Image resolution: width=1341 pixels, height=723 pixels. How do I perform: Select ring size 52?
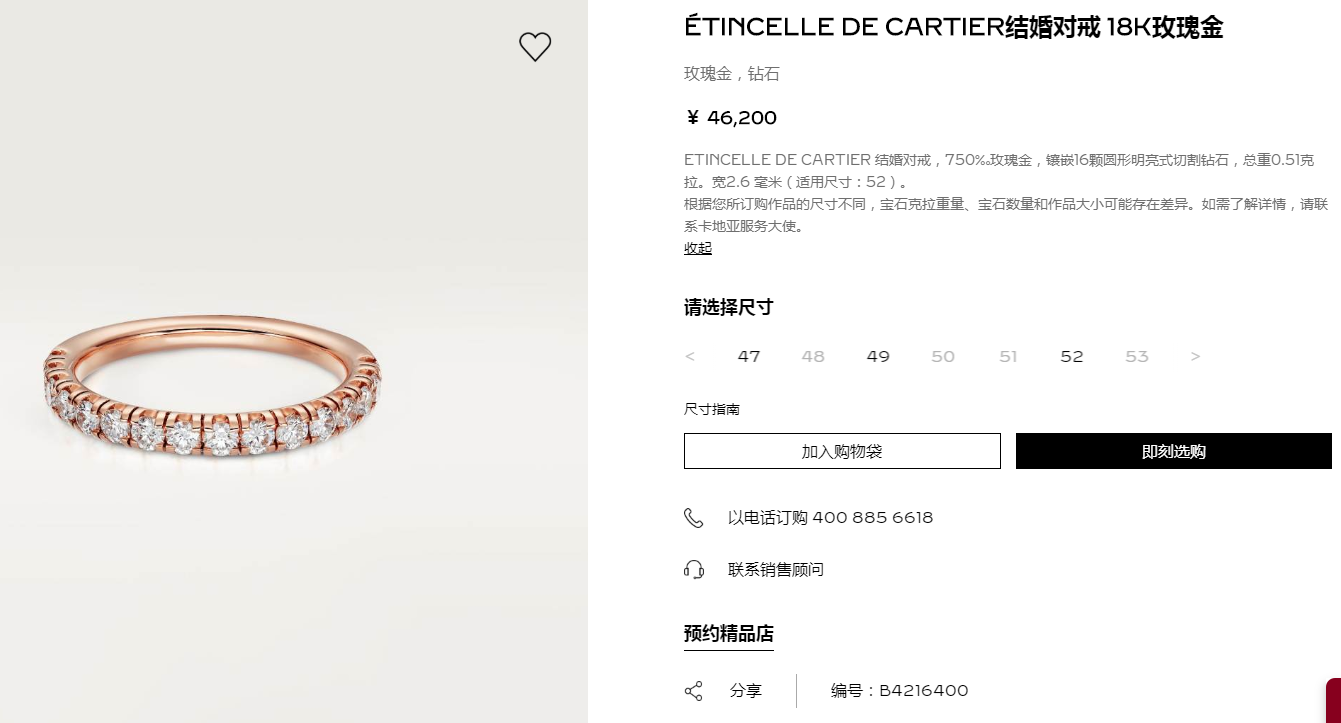pyautogui.click(x=1072, y=357)
